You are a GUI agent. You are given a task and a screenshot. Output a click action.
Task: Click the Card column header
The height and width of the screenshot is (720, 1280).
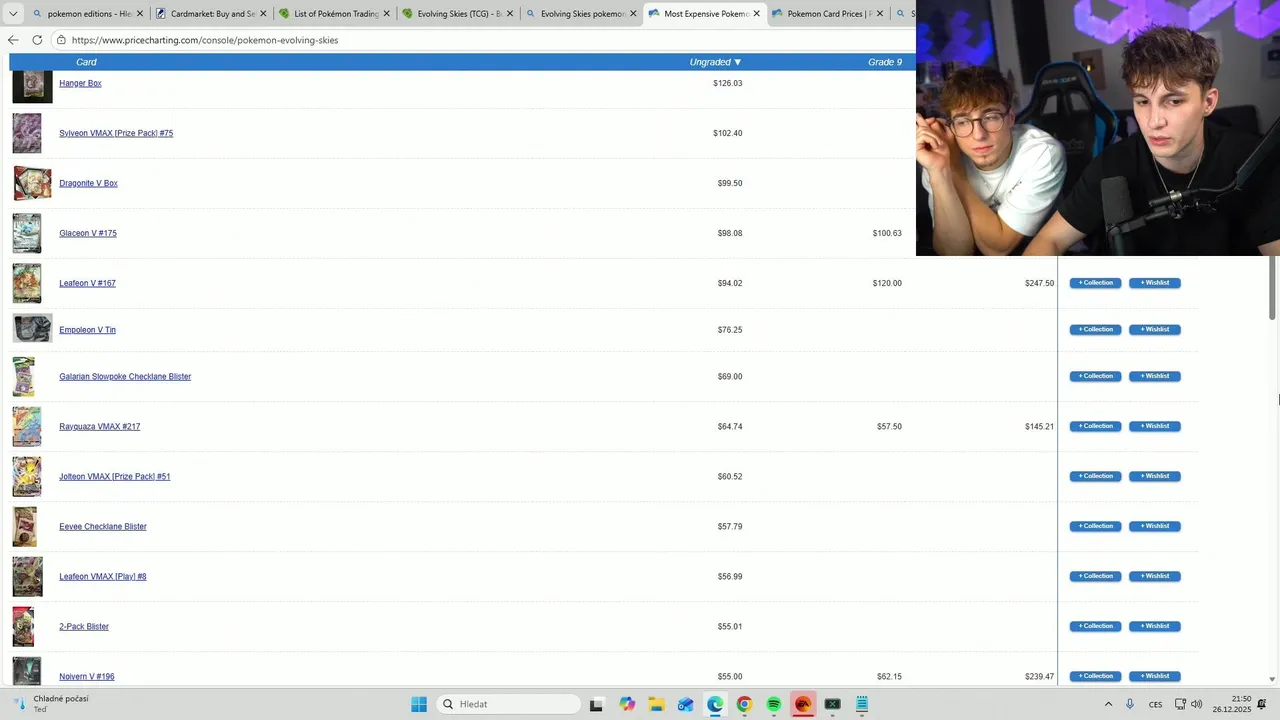(86, 62)
